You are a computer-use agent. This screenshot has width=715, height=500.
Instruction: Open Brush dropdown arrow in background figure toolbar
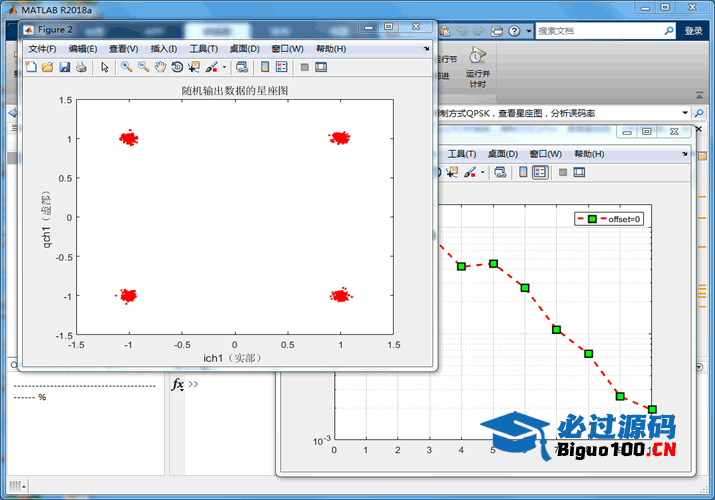(x=482, y=172)
